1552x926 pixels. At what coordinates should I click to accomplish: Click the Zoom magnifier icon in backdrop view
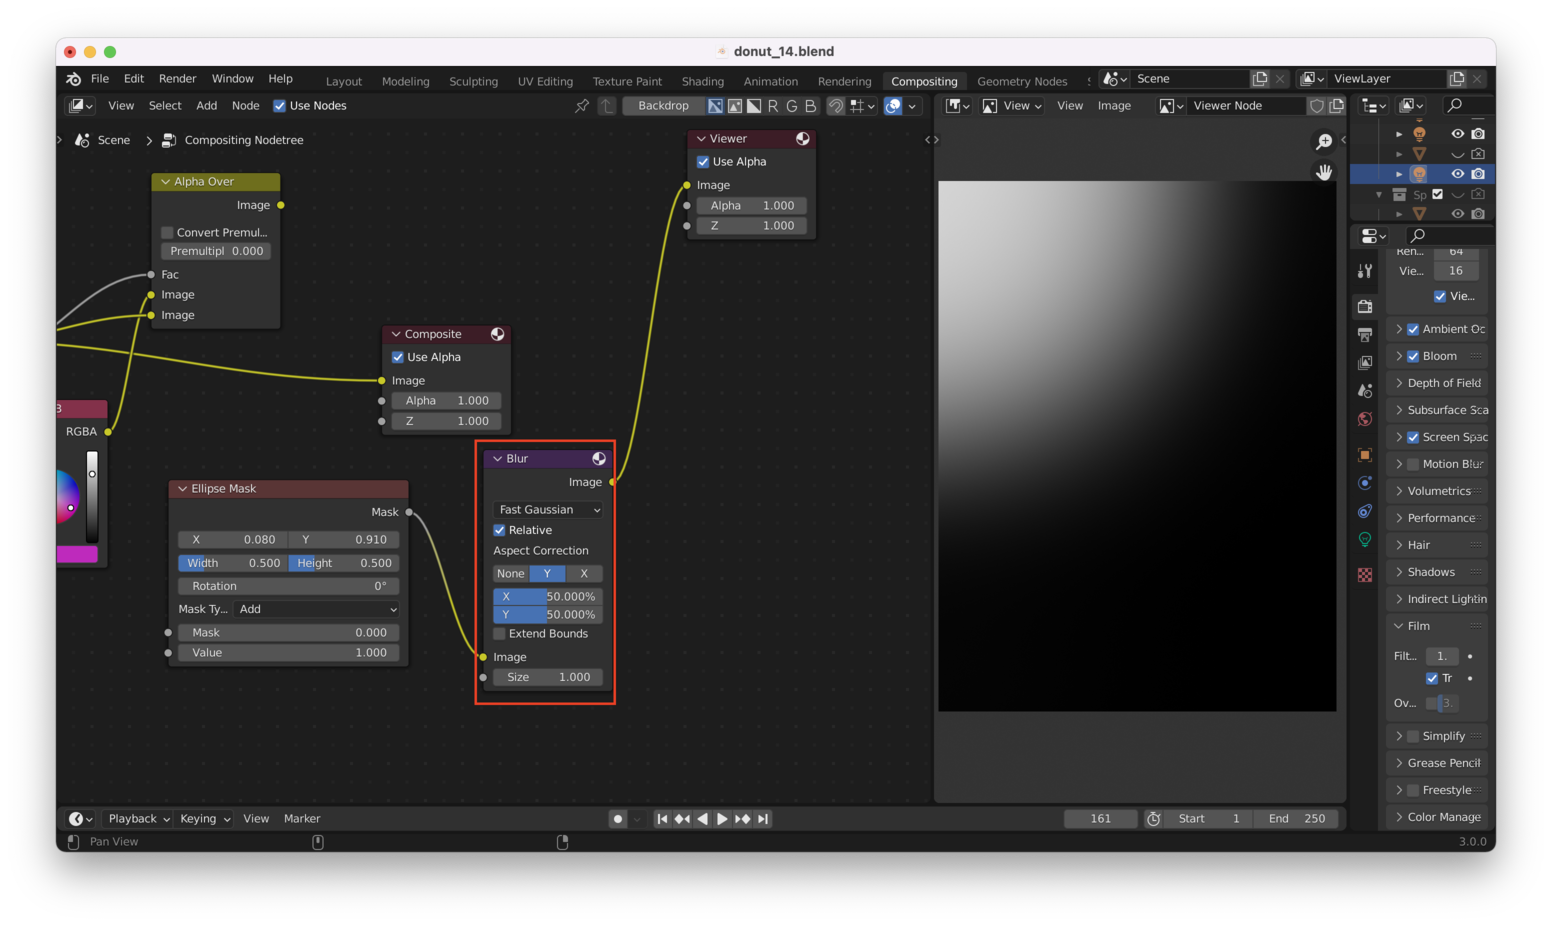[x=1324, y=141]
